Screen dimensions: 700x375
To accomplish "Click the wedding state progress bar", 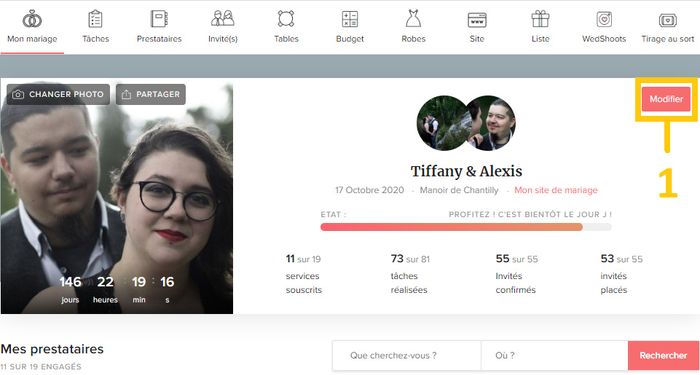I will [466, 227].
